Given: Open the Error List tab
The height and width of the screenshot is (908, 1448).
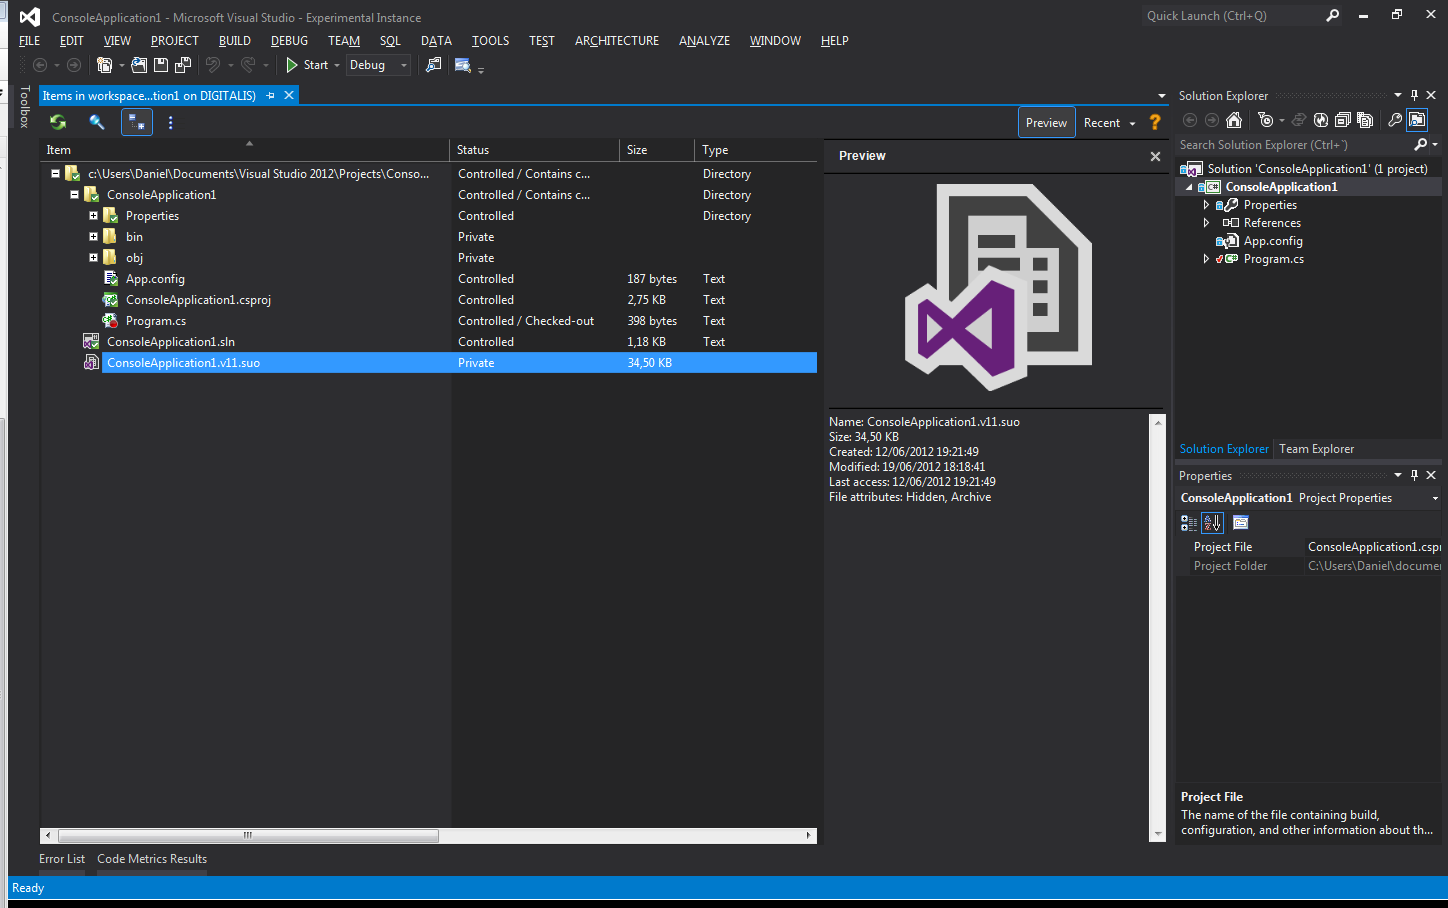Looking at the screenshot, I should coord(62,859).
